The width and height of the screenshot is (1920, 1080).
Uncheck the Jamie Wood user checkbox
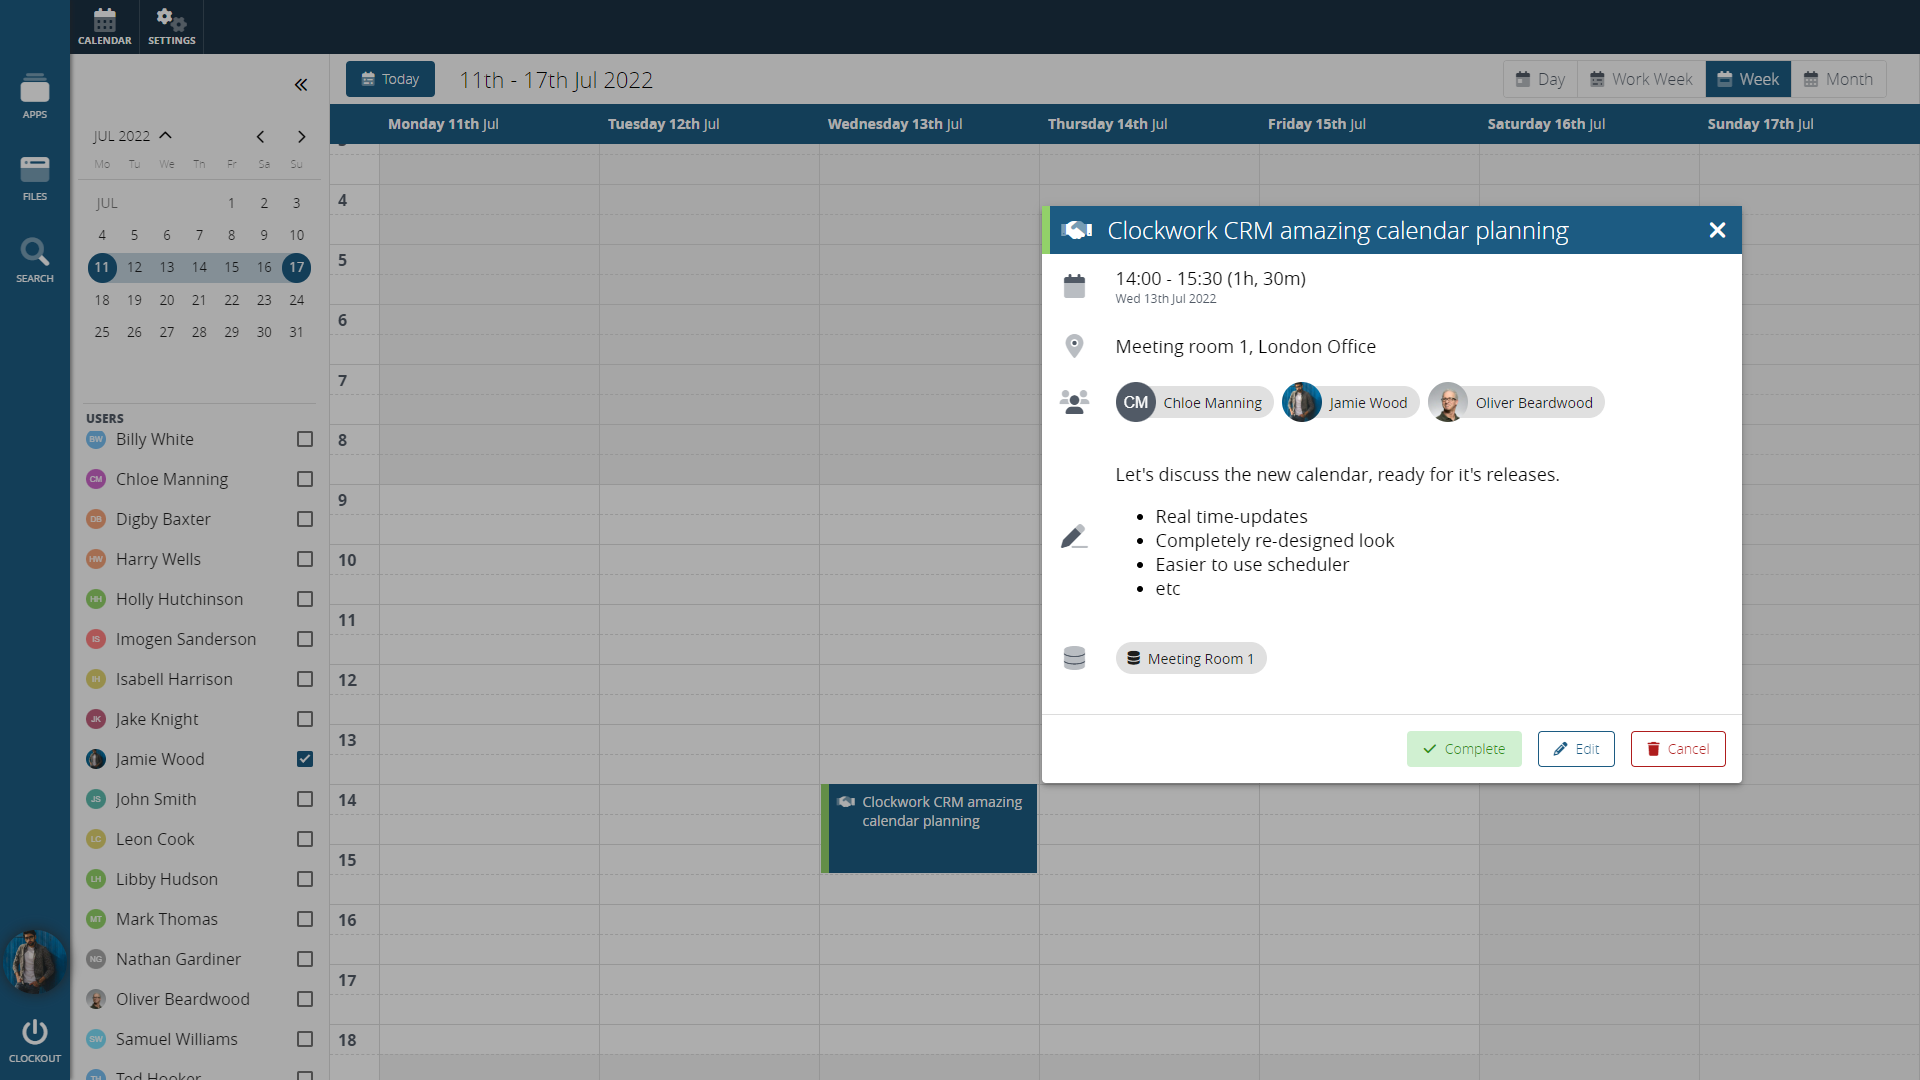[x=305, y=759]
